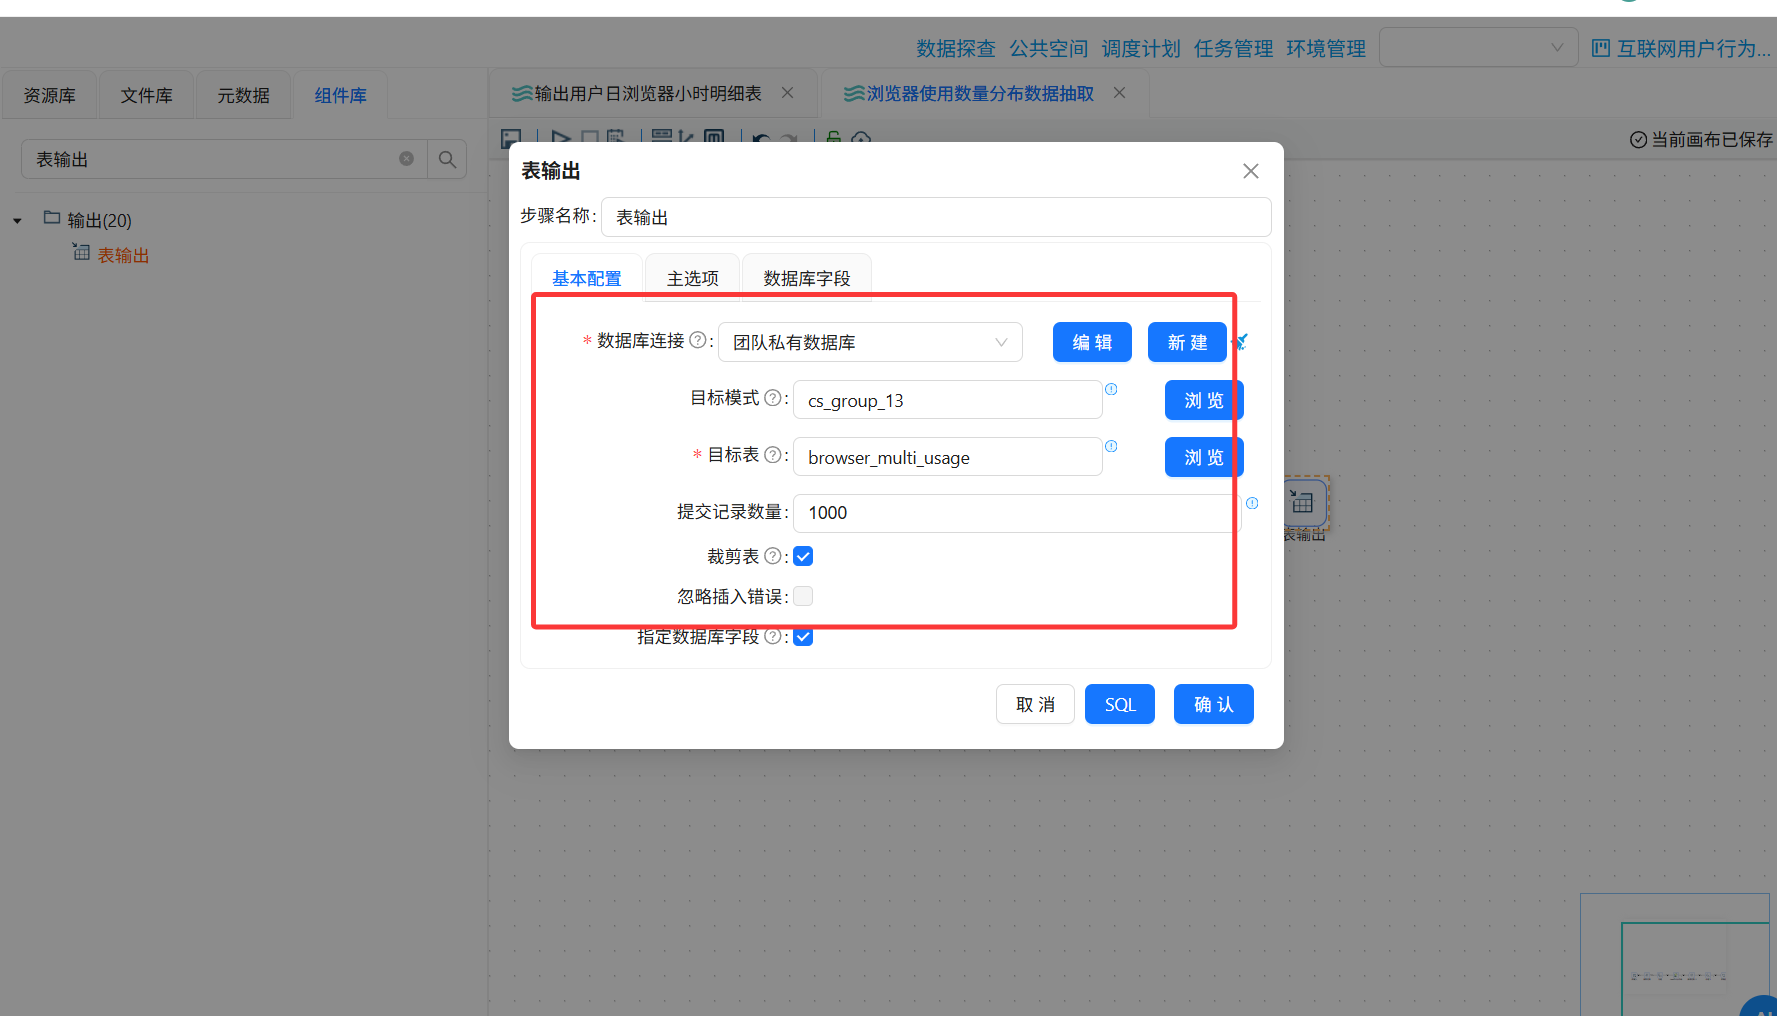The height and width of the screenshot is (1016, 1777).
Task: Click help icon beside 裁剪表 label
Action: coord(773,556)
